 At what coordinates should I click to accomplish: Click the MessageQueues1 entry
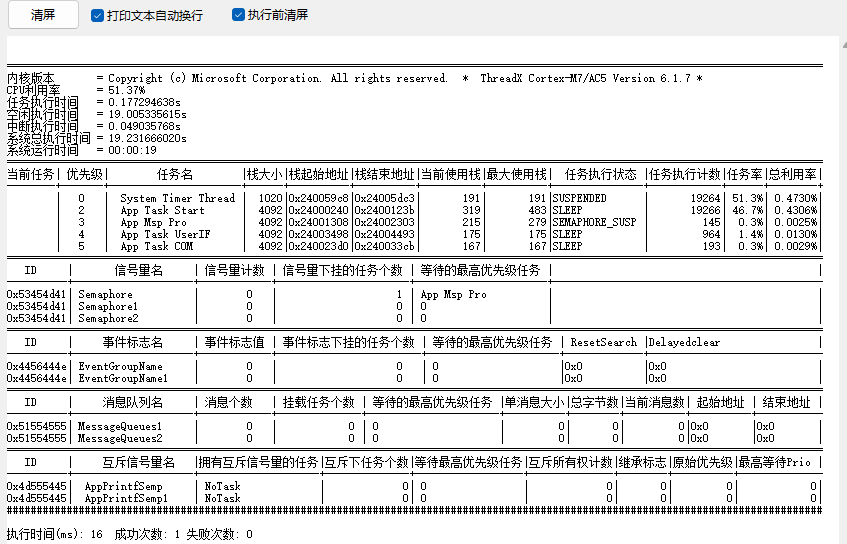click(x=119, y=426)
